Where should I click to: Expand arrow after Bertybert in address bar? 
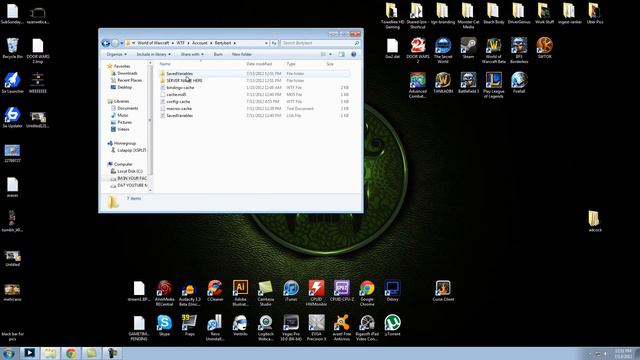(x=236, y=43)
